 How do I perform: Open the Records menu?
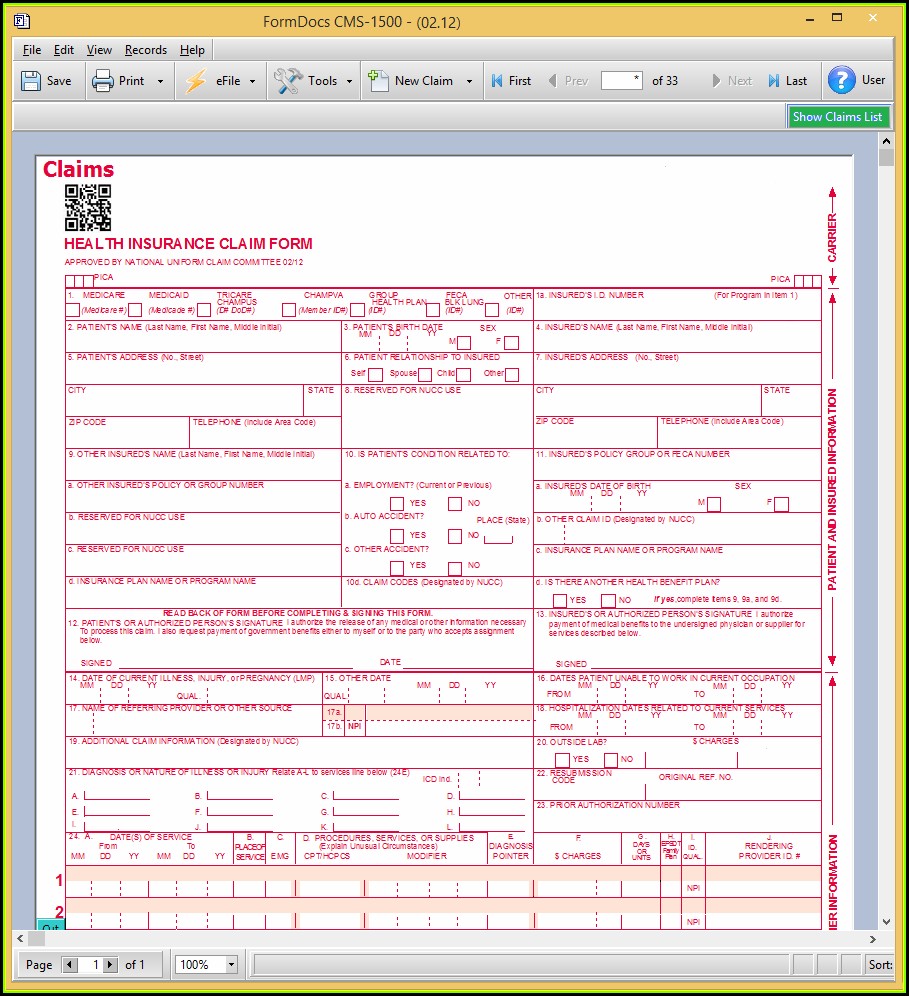point(146,50)
